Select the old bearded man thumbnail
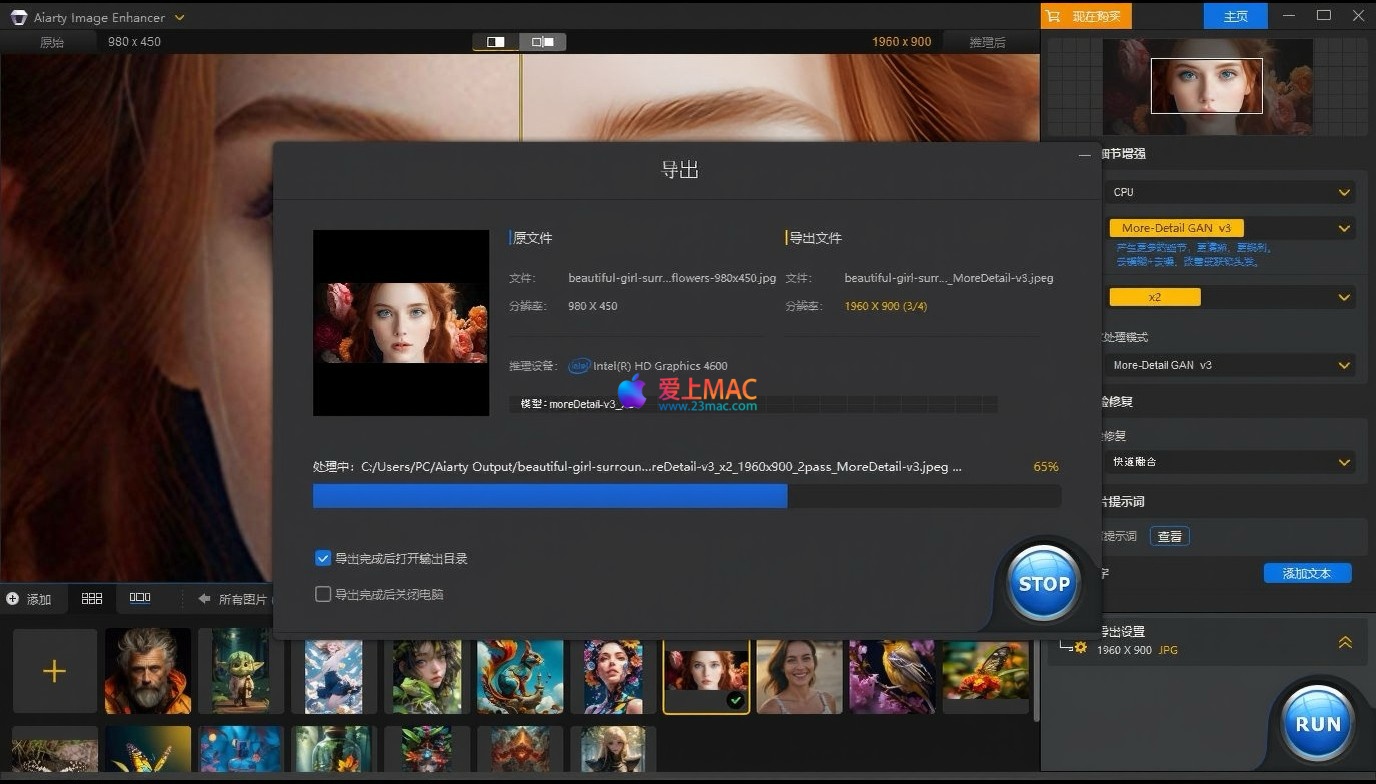1376x784 pixels. click(148, 671)
